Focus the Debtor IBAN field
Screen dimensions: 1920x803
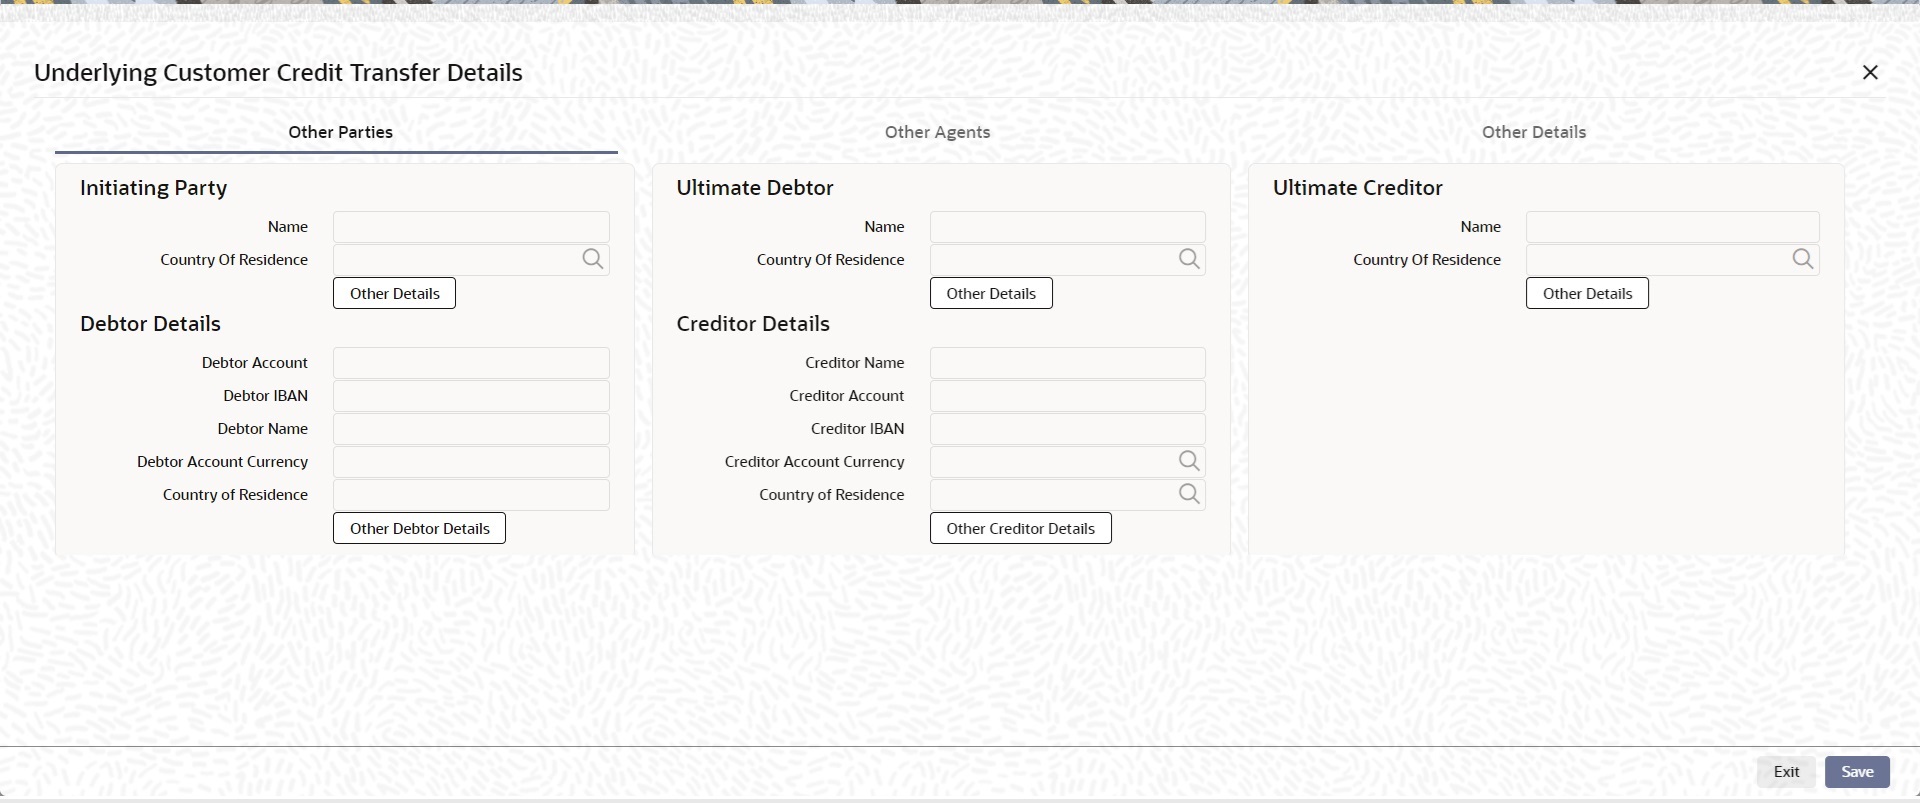471,396
